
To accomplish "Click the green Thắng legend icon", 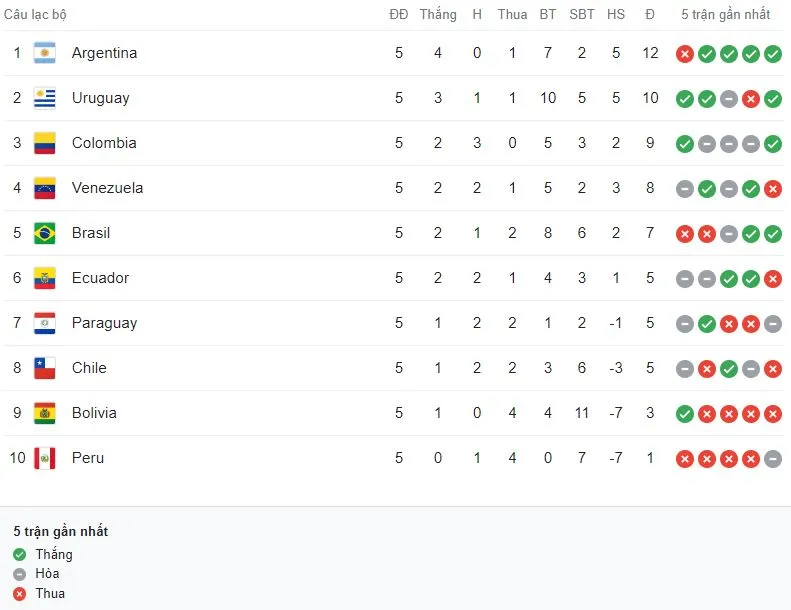I will (x=20, y=554).
